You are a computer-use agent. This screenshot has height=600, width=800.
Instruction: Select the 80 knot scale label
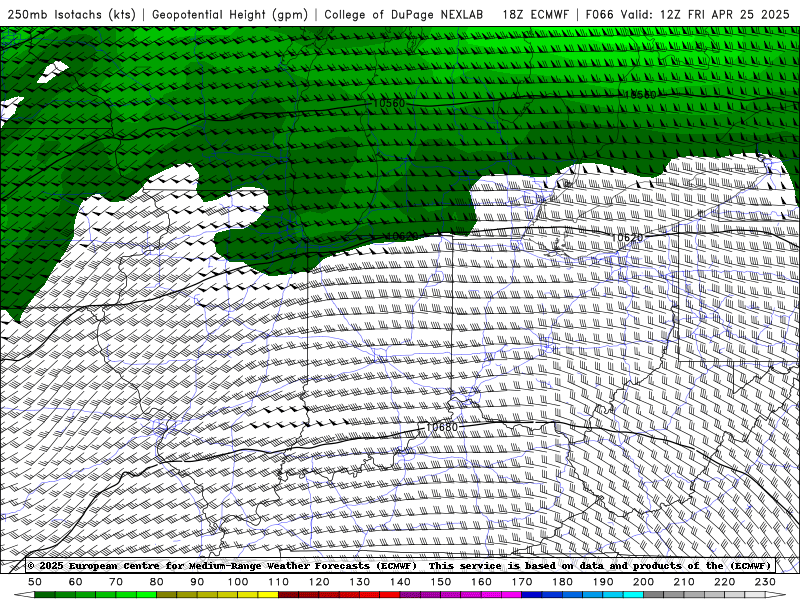157,582
